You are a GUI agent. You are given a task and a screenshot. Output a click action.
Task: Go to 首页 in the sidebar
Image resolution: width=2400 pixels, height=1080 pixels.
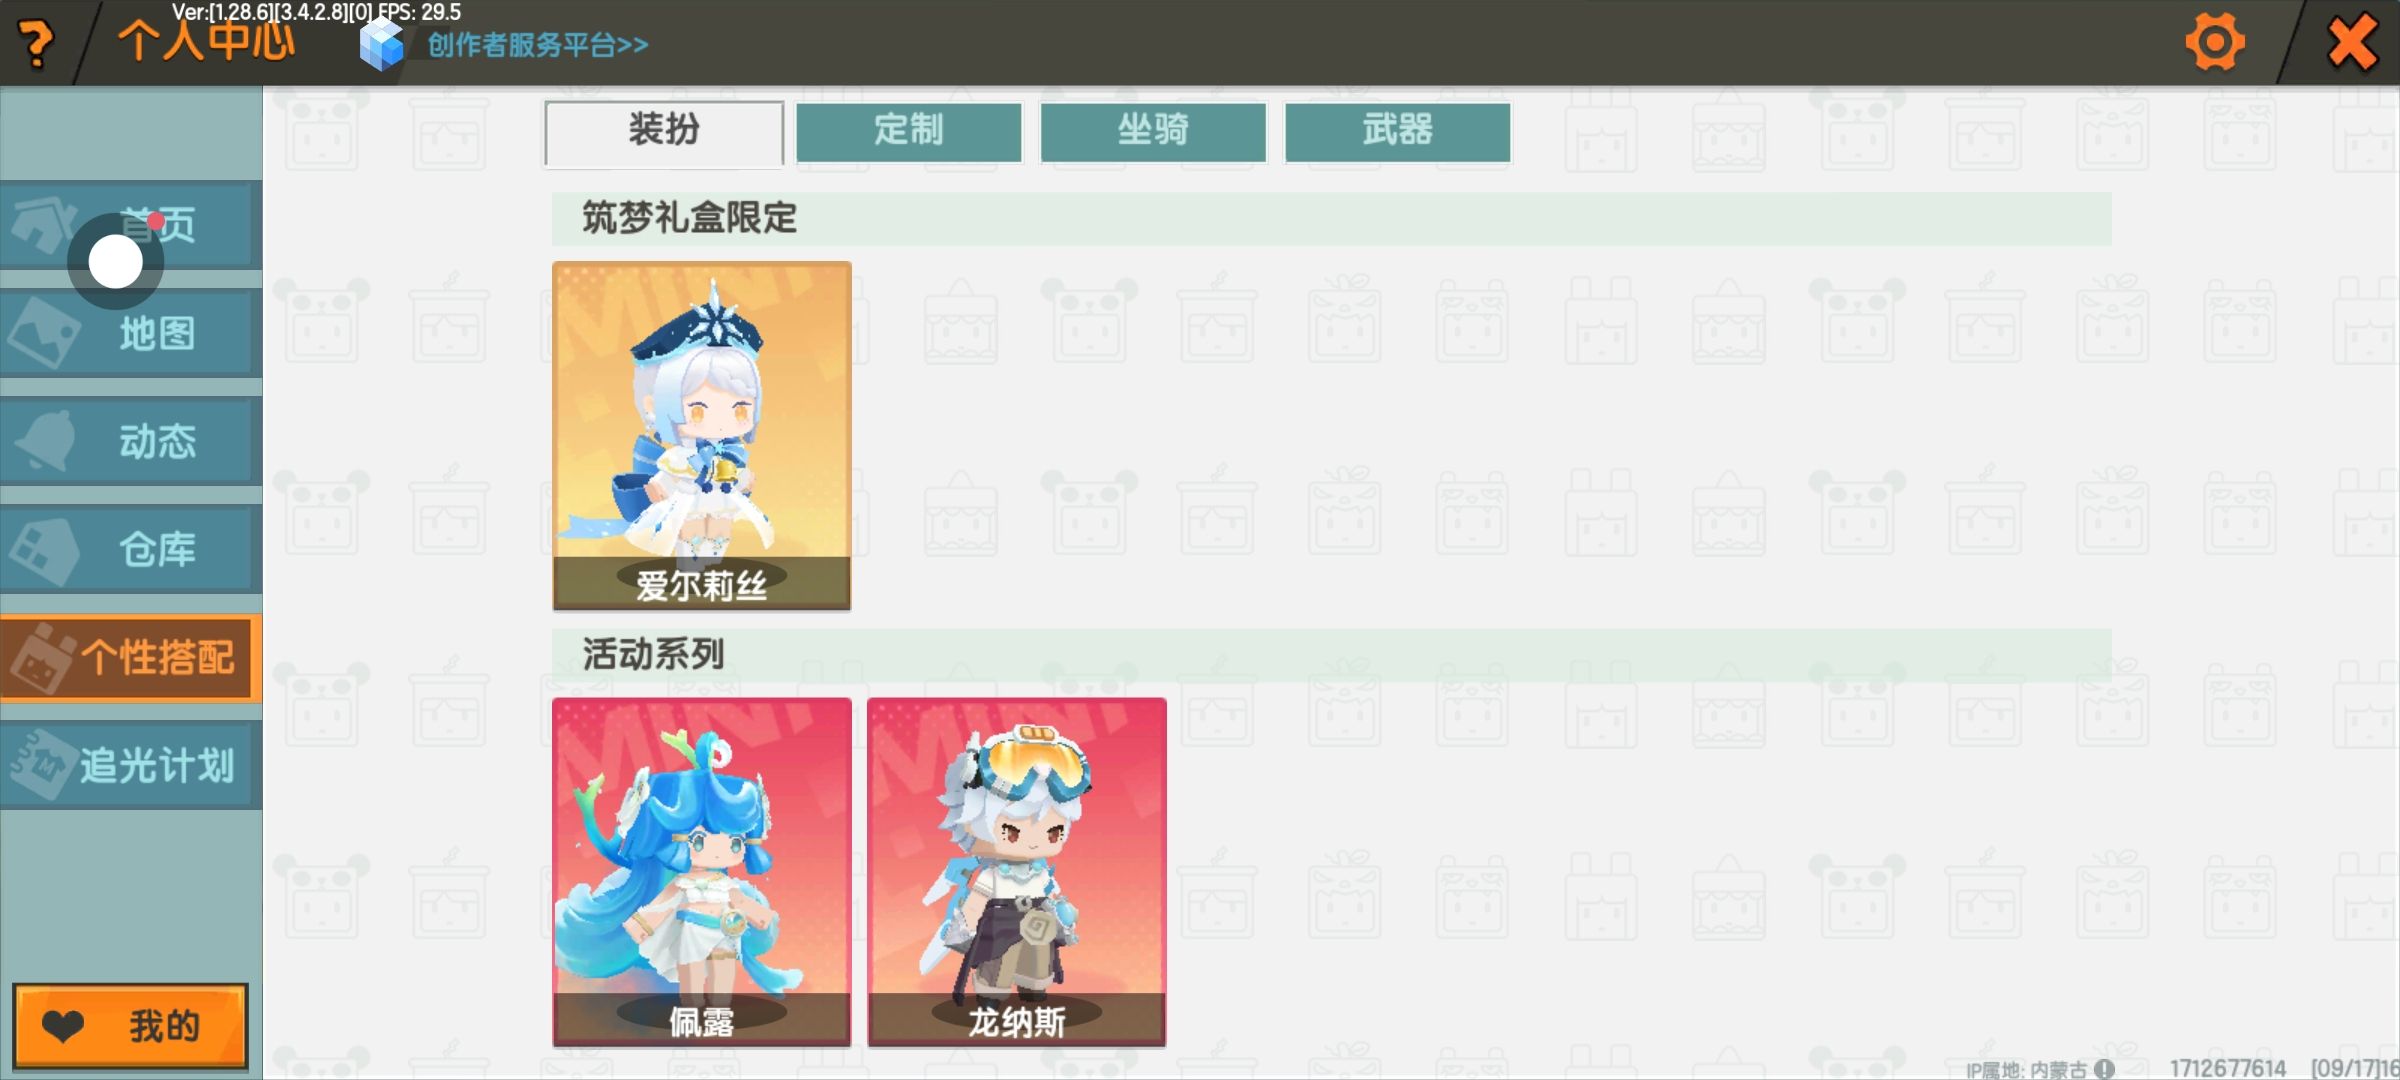(131, 225)
